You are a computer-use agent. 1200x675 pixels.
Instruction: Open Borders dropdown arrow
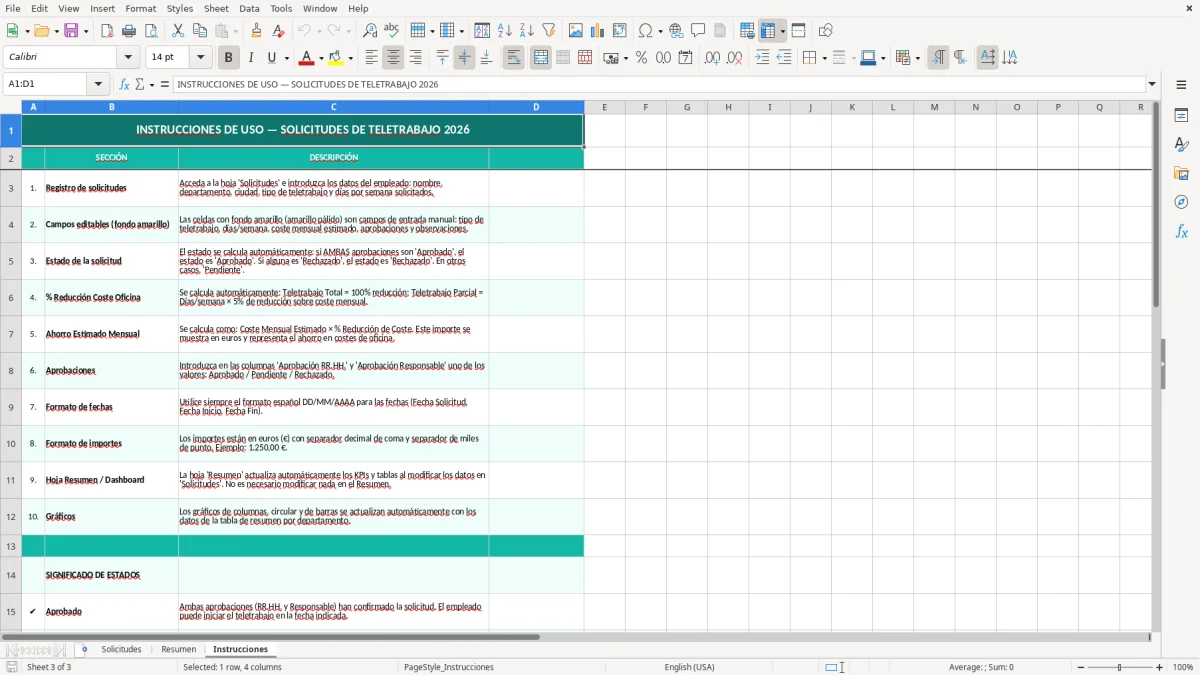tap(824, 58)
